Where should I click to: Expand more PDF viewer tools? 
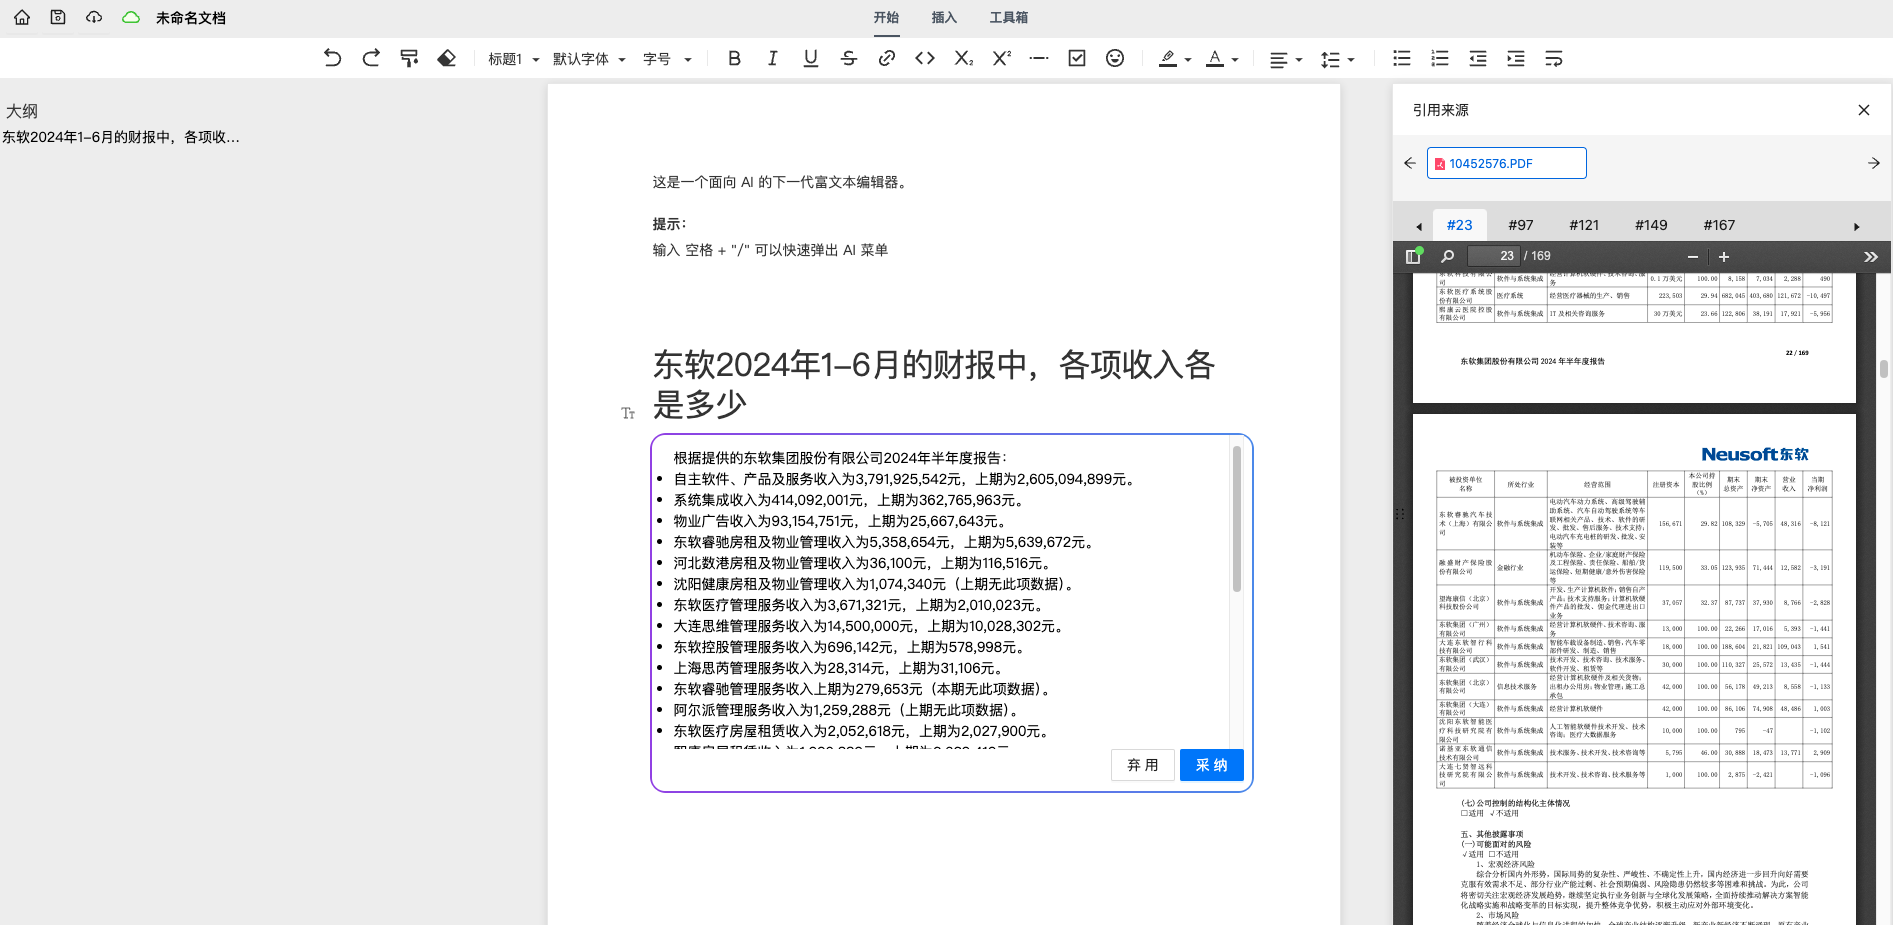(x=1871, y=257)
